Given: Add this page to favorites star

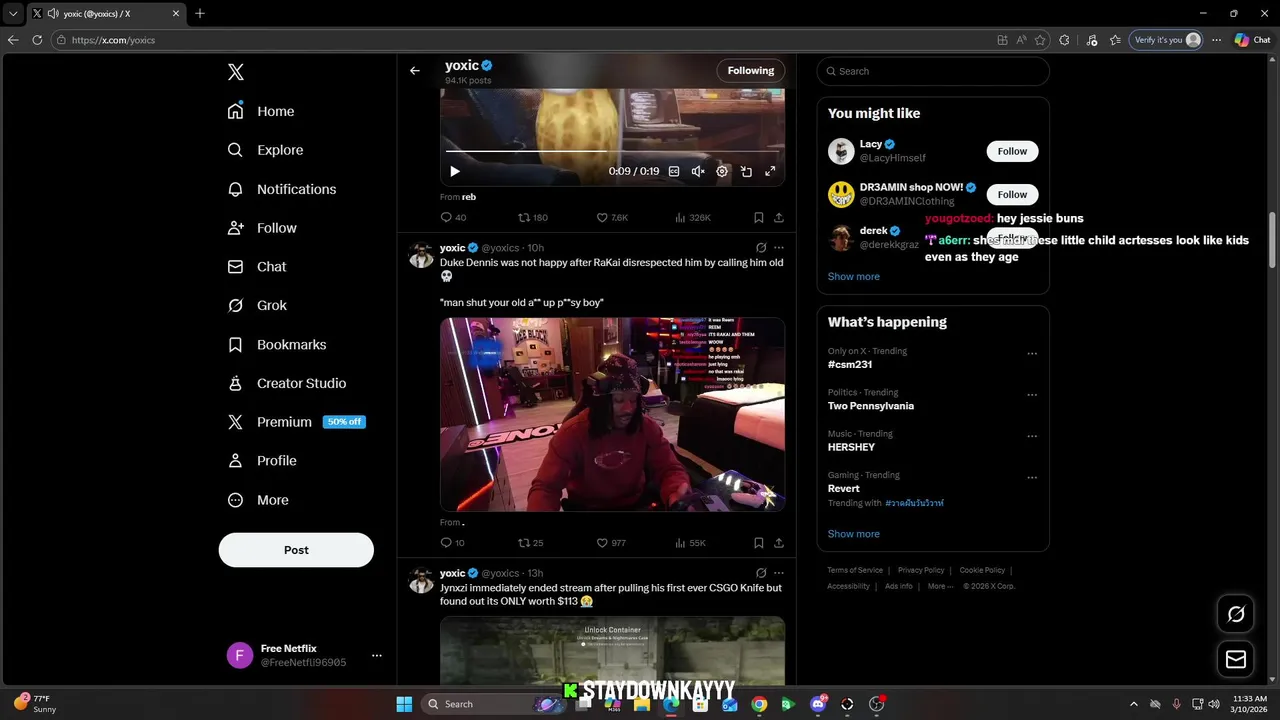Looking at the screenshot, I should (x=1040, y=40).
